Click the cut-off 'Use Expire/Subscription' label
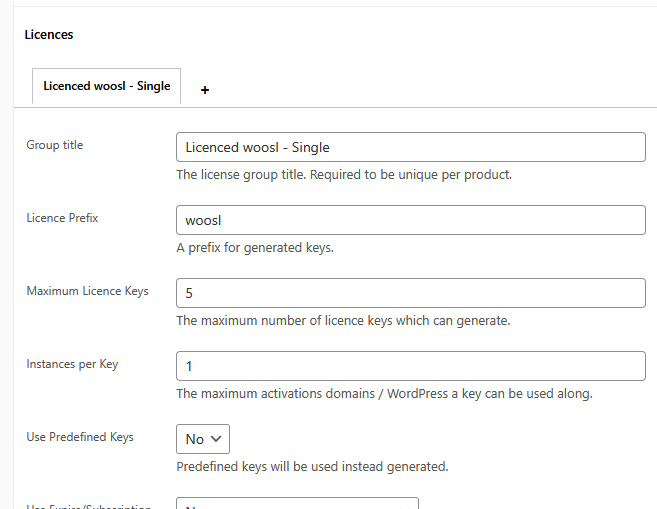 (88, 506)
